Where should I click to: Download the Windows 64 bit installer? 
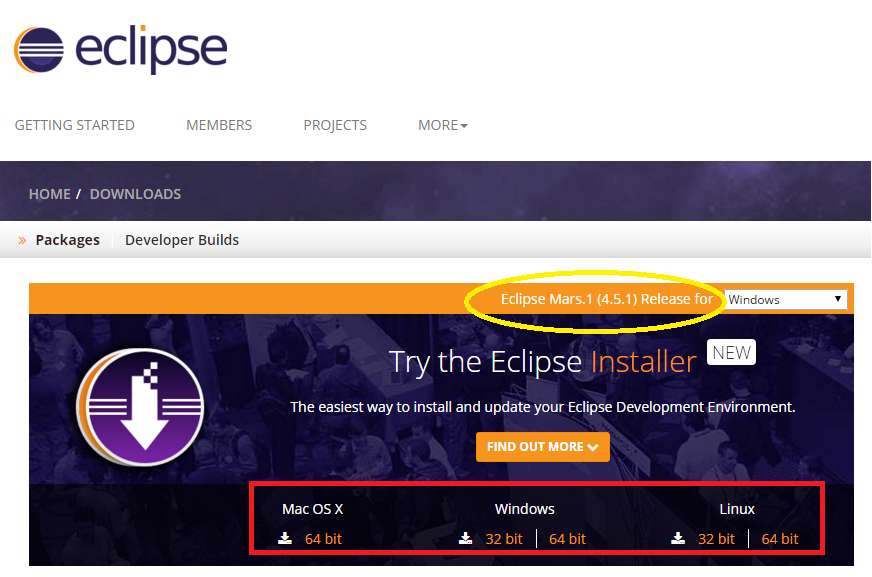[x=567, y=539]
